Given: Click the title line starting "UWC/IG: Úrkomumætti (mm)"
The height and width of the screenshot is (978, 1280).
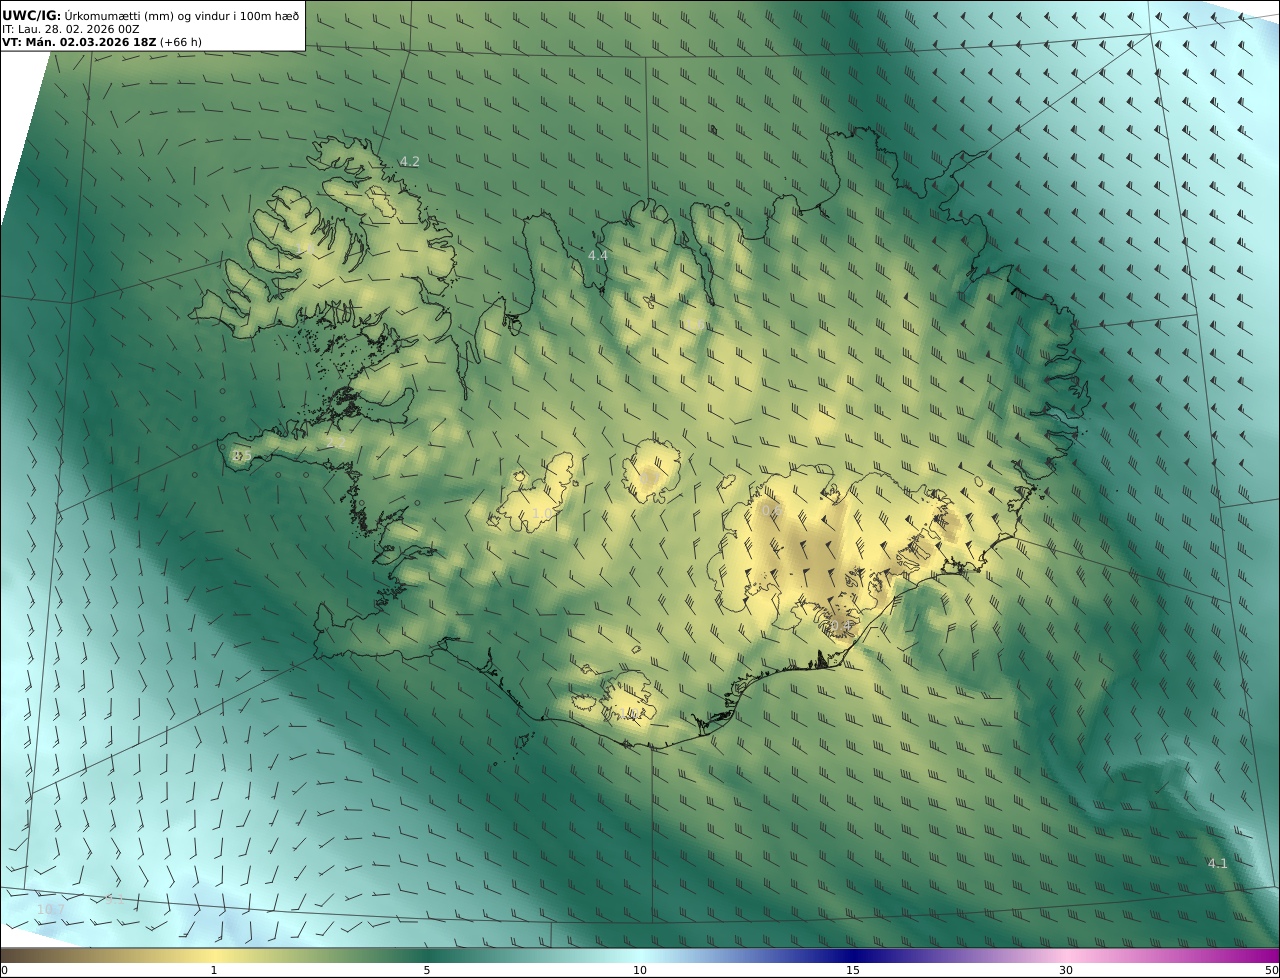Looking at the screenshot, I should click(x=151, y=15).
